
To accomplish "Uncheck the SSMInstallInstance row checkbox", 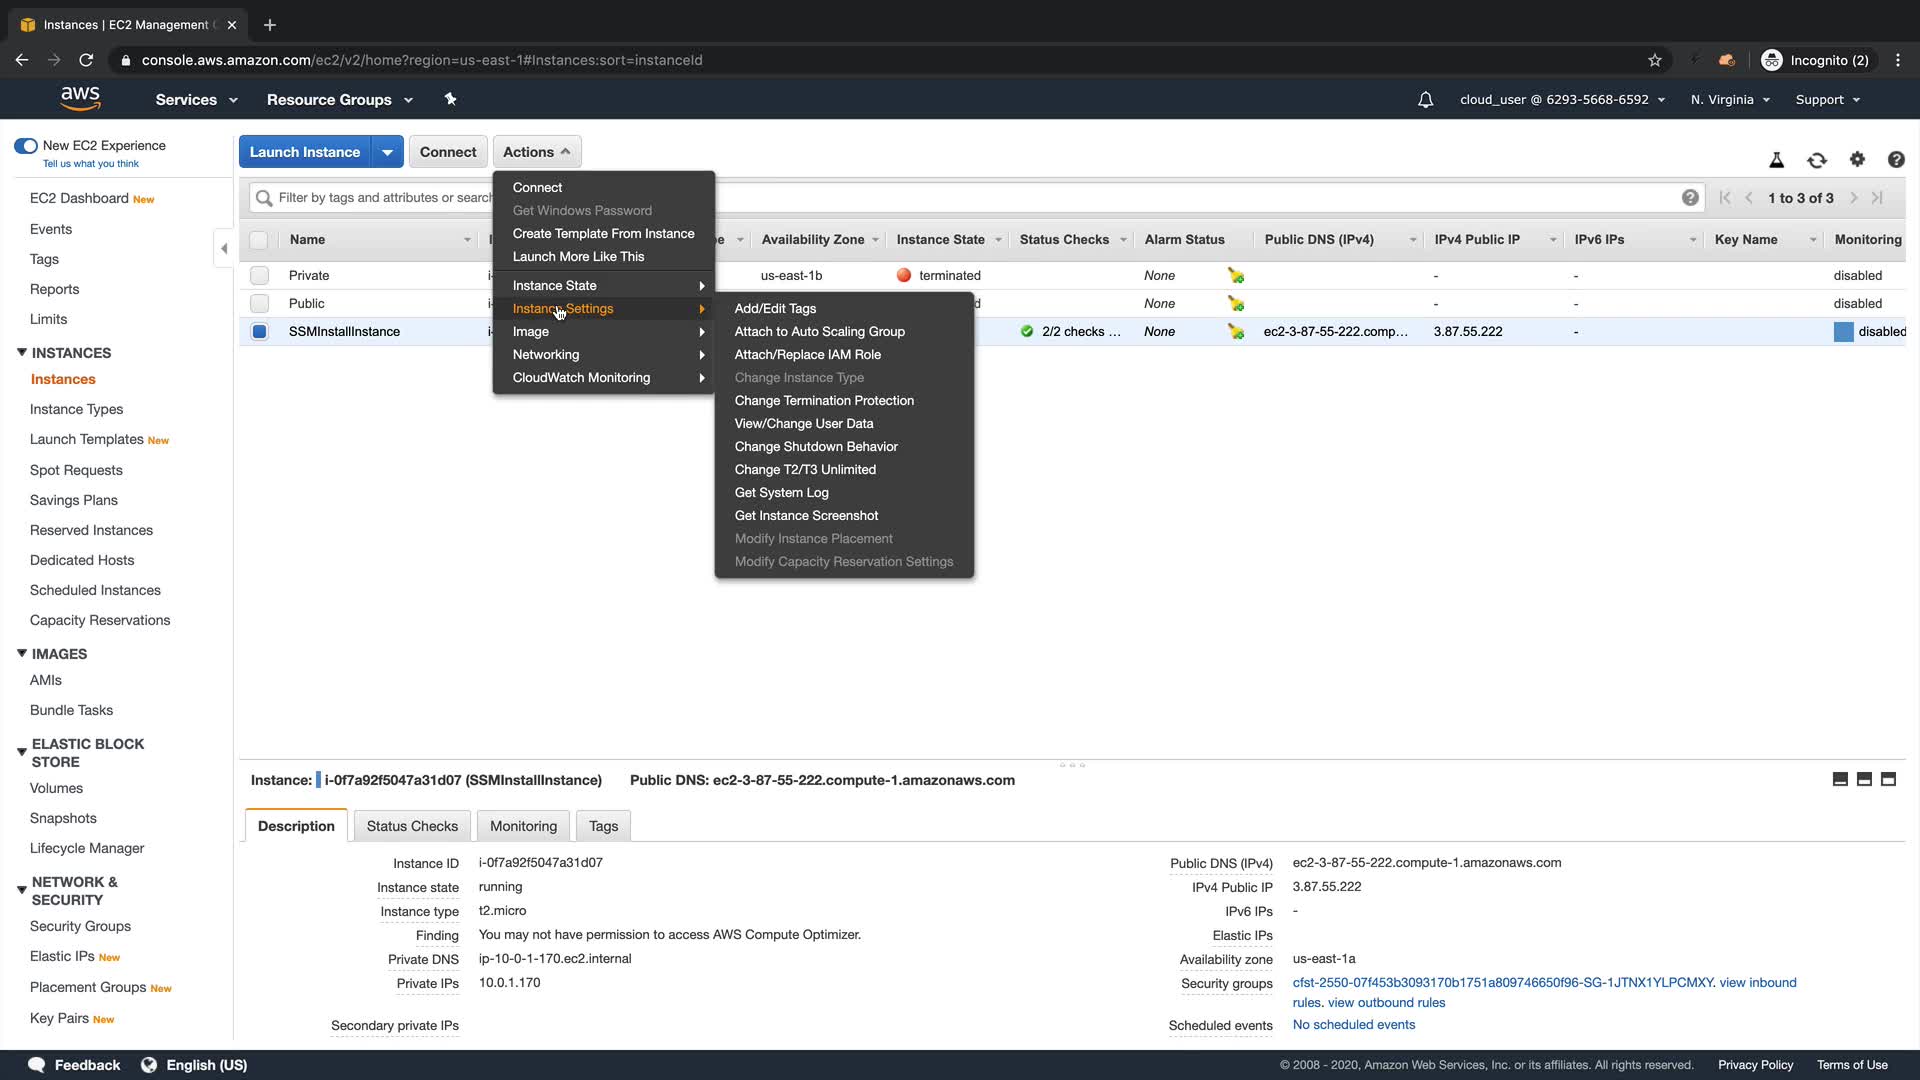I will pos(260,331).
